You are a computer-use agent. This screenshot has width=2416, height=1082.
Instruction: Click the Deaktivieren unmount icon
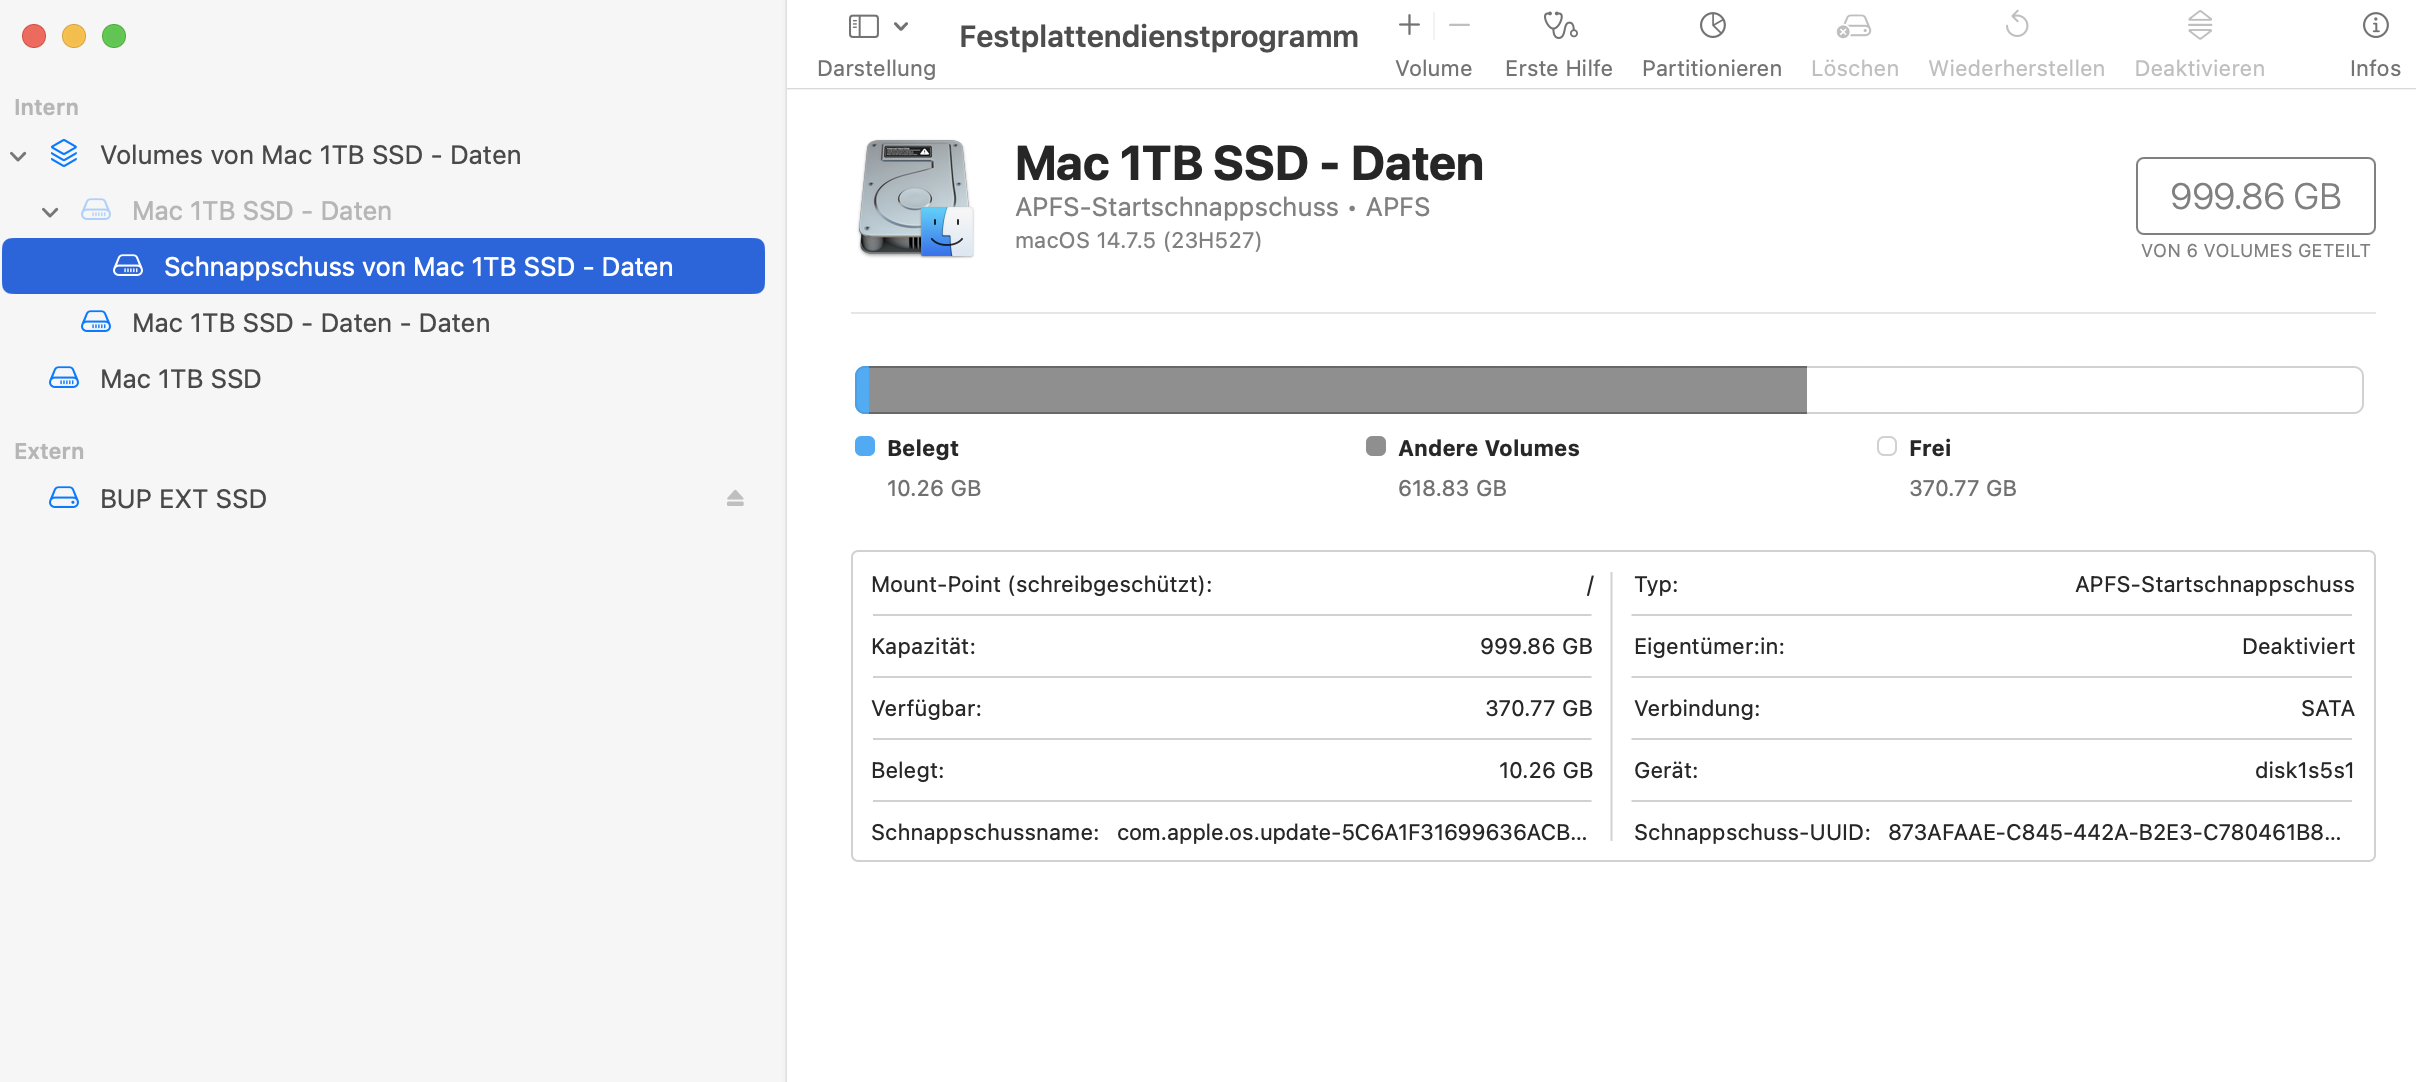point(2199,26)
